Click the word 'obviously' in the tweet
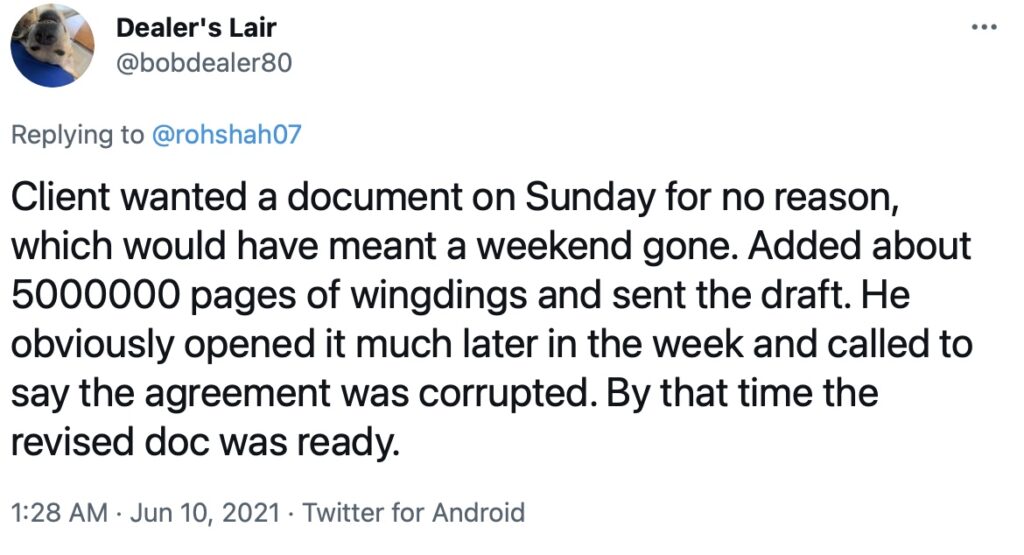The image size is (1024, 555). click(x=92, y=344)
